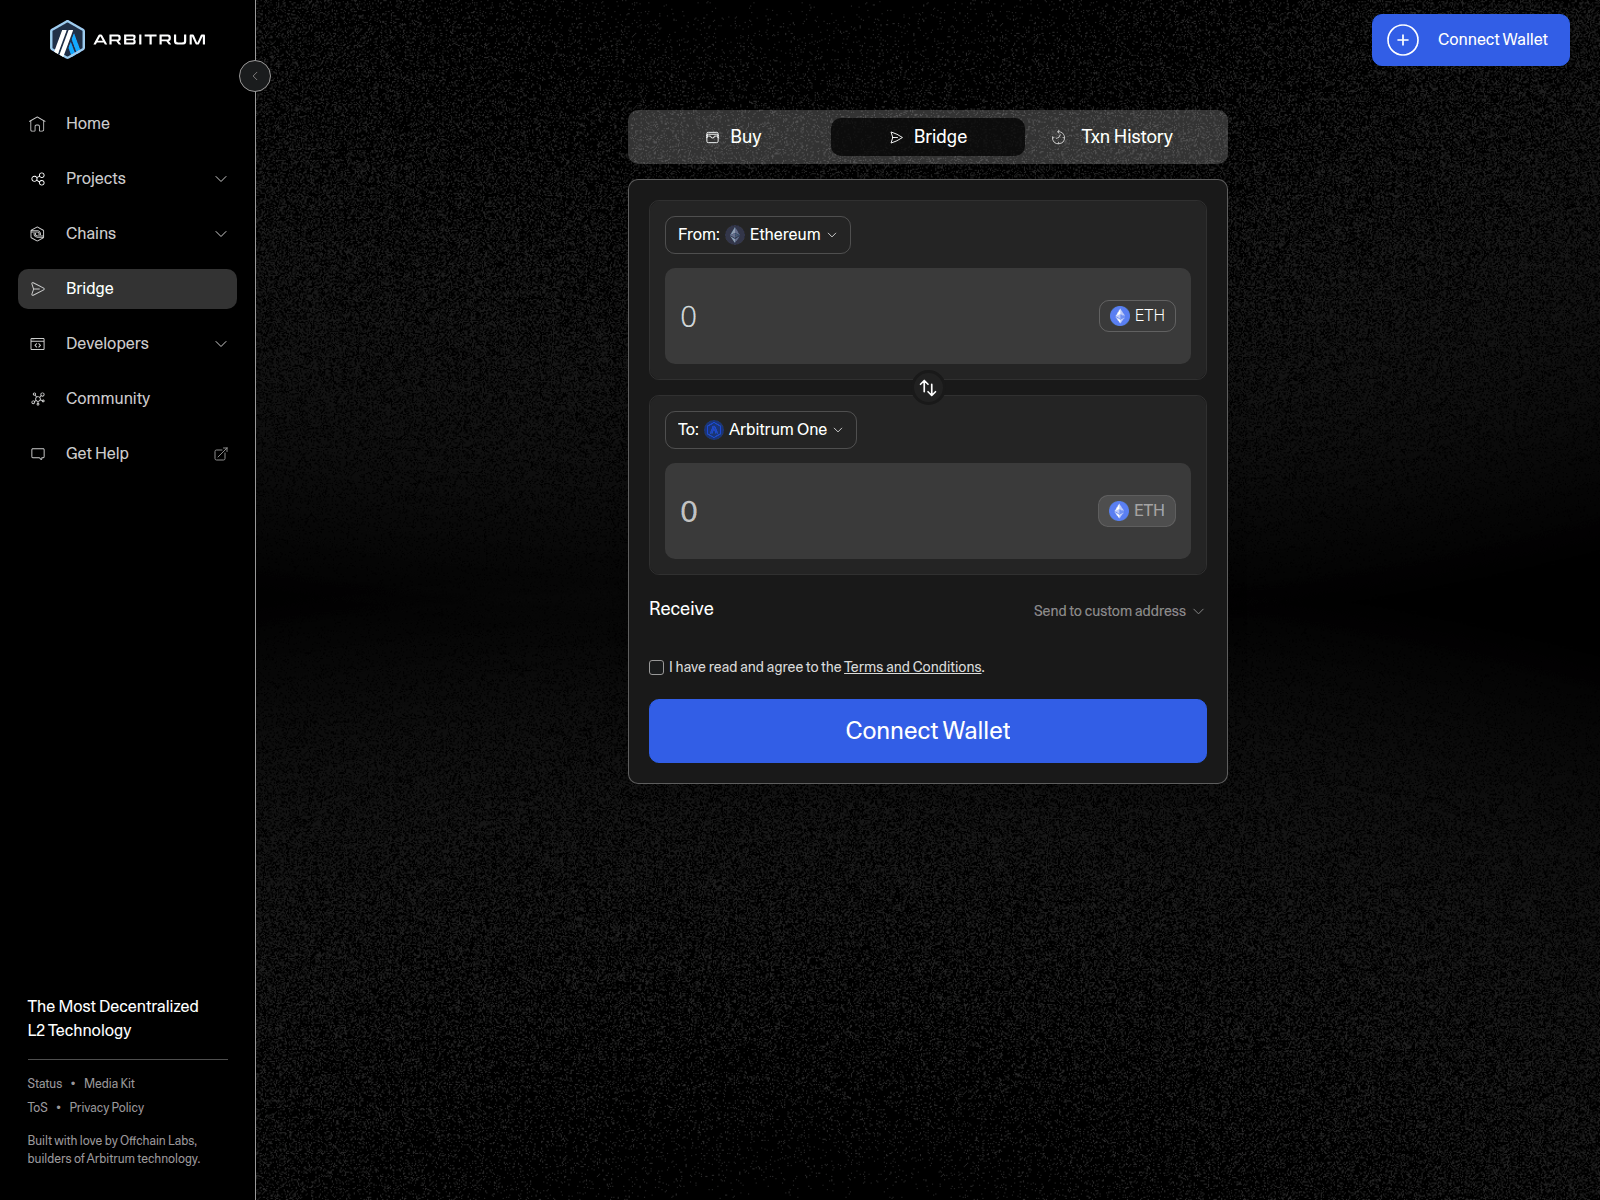Click the Arbitrum One logo in To selector
The height and width of the screenshot is (1200, 1600).
click(714, 430)
